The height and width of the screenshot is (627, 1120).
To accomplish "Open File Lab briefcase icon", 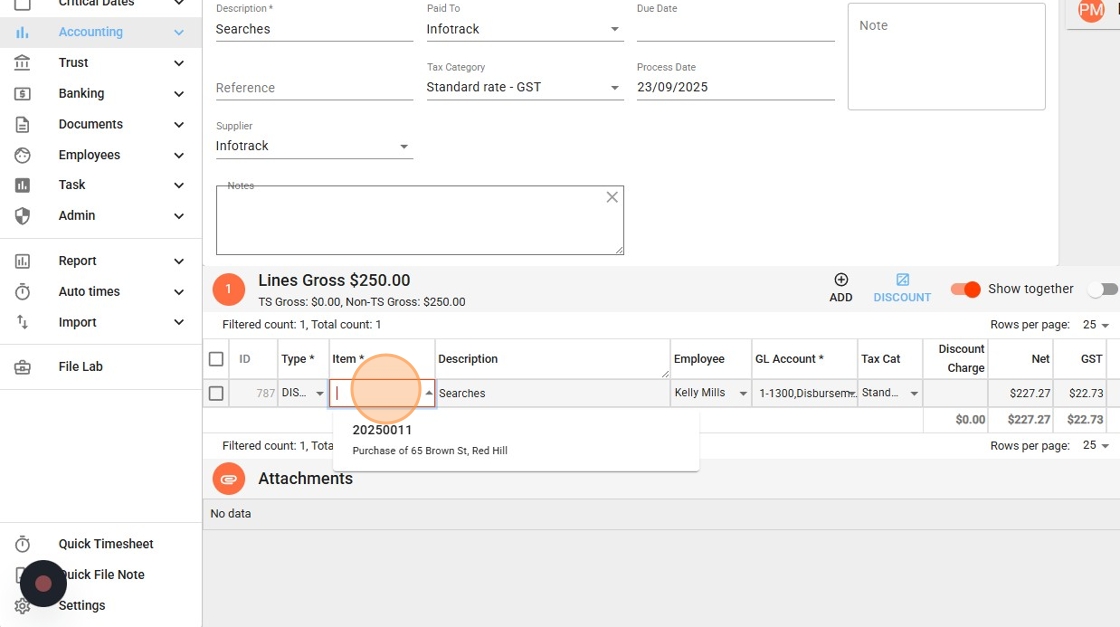I will point(22,367).
